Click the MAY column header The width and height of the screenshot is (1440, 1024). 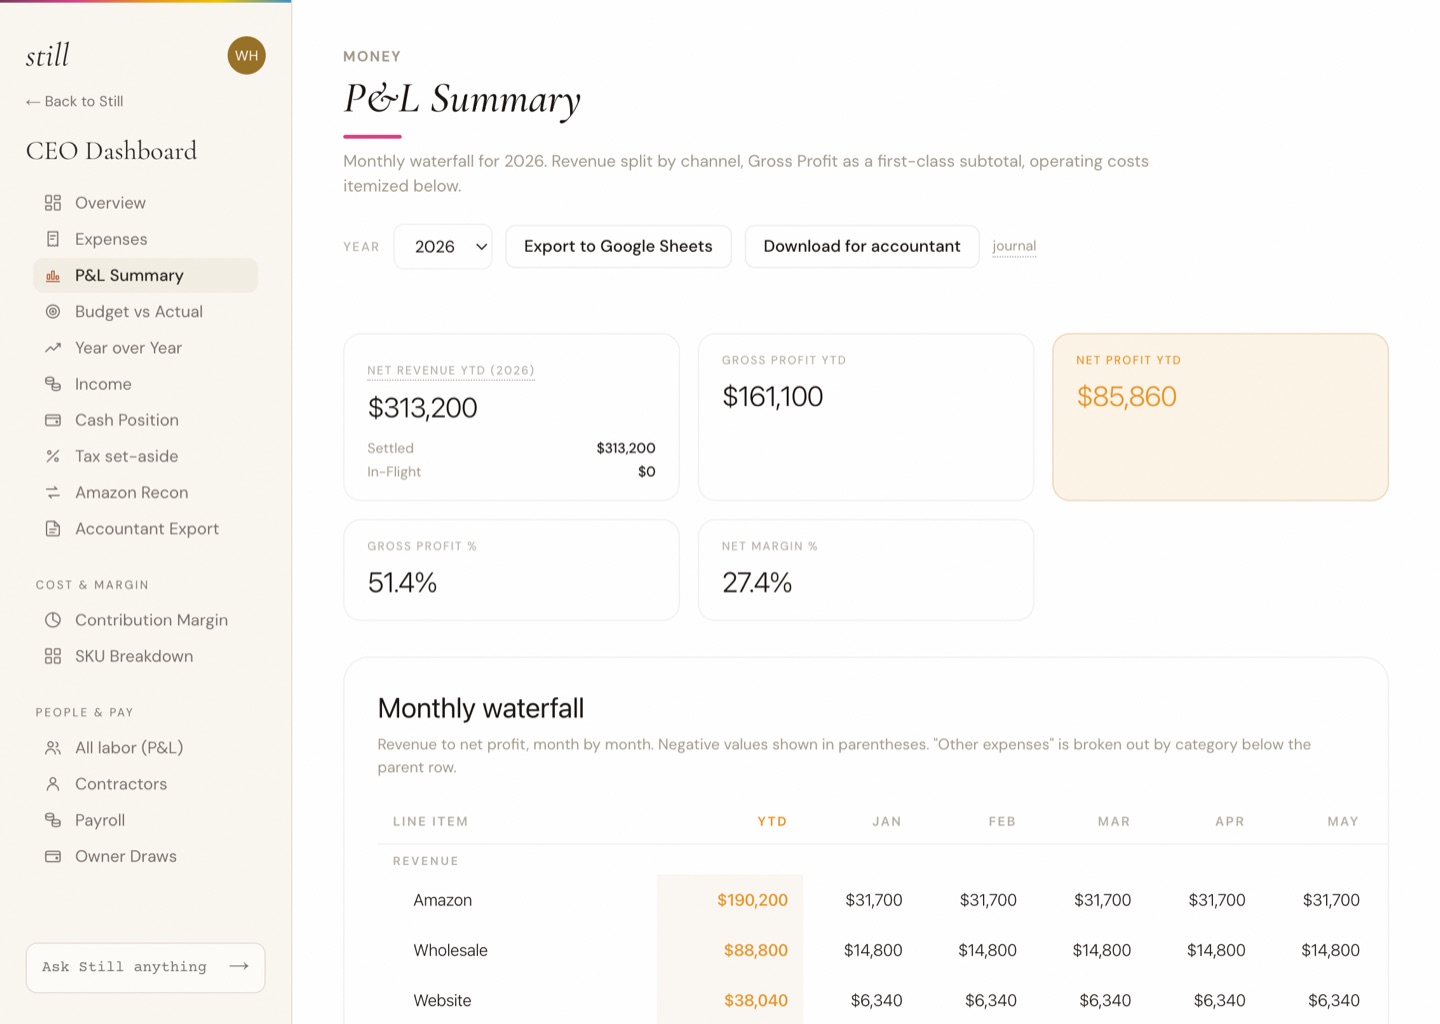[1343, 821]
